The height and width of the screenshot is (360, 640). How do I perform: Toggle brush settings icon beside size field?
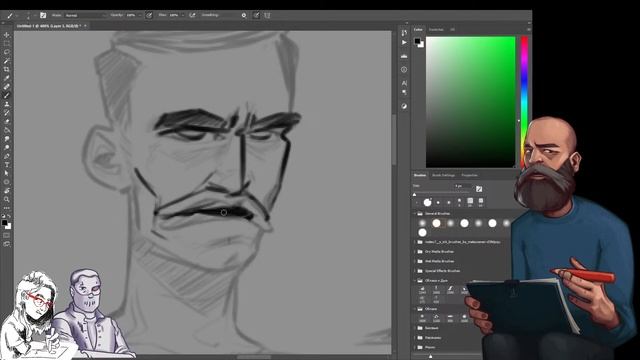coord(479,189)
